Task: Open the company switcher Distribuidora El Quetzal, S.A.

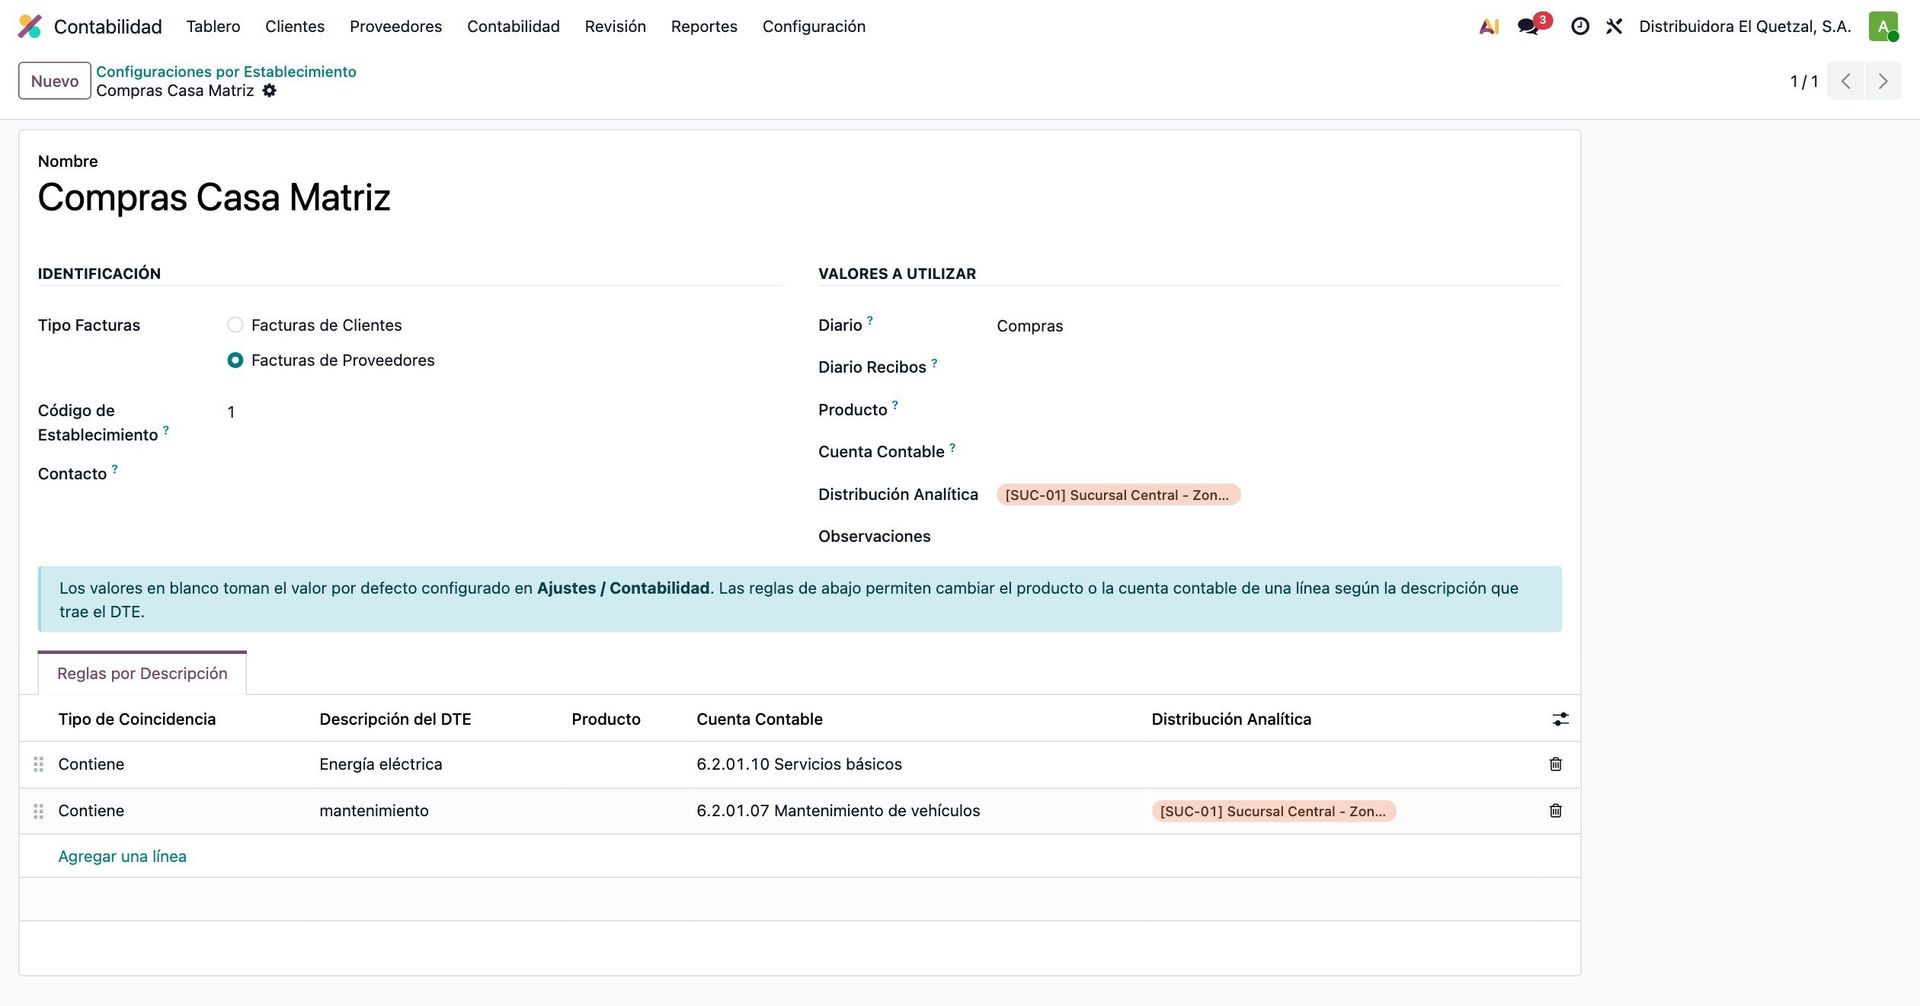Action: 1745,27
